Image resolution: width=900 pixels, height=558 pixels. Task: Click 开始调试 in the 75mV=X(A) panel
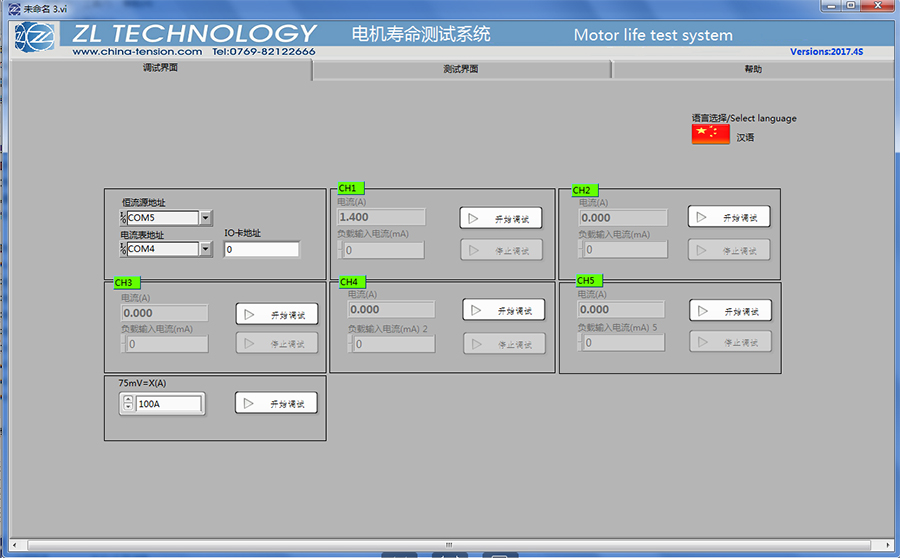point(276,403)
